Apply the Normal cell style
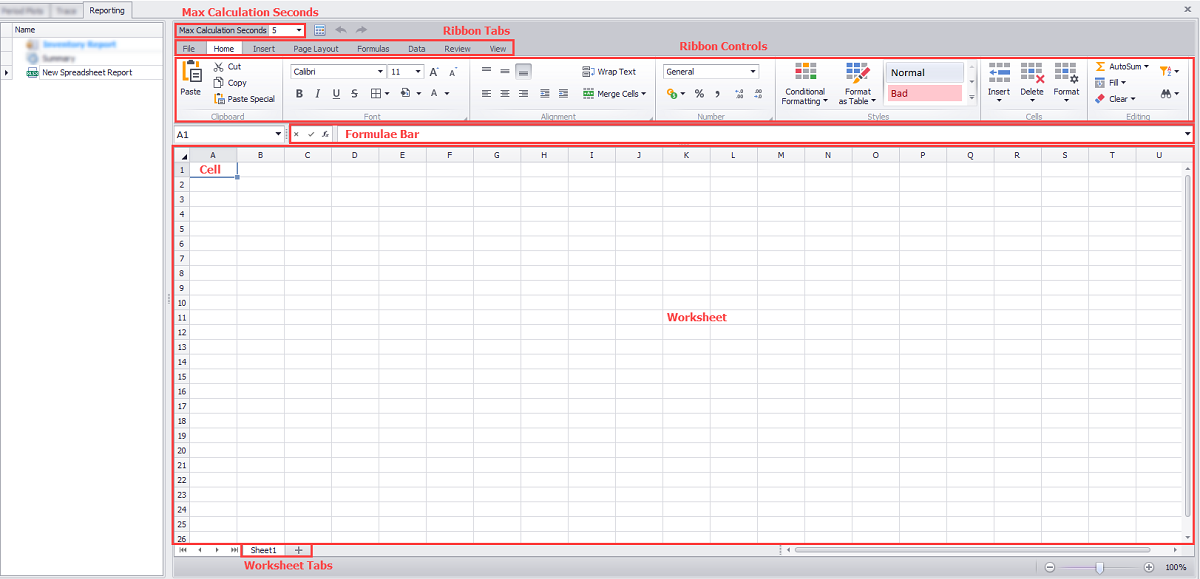Image resolution: width=1200 pixels, height=579 pixels. coord(925,73)
